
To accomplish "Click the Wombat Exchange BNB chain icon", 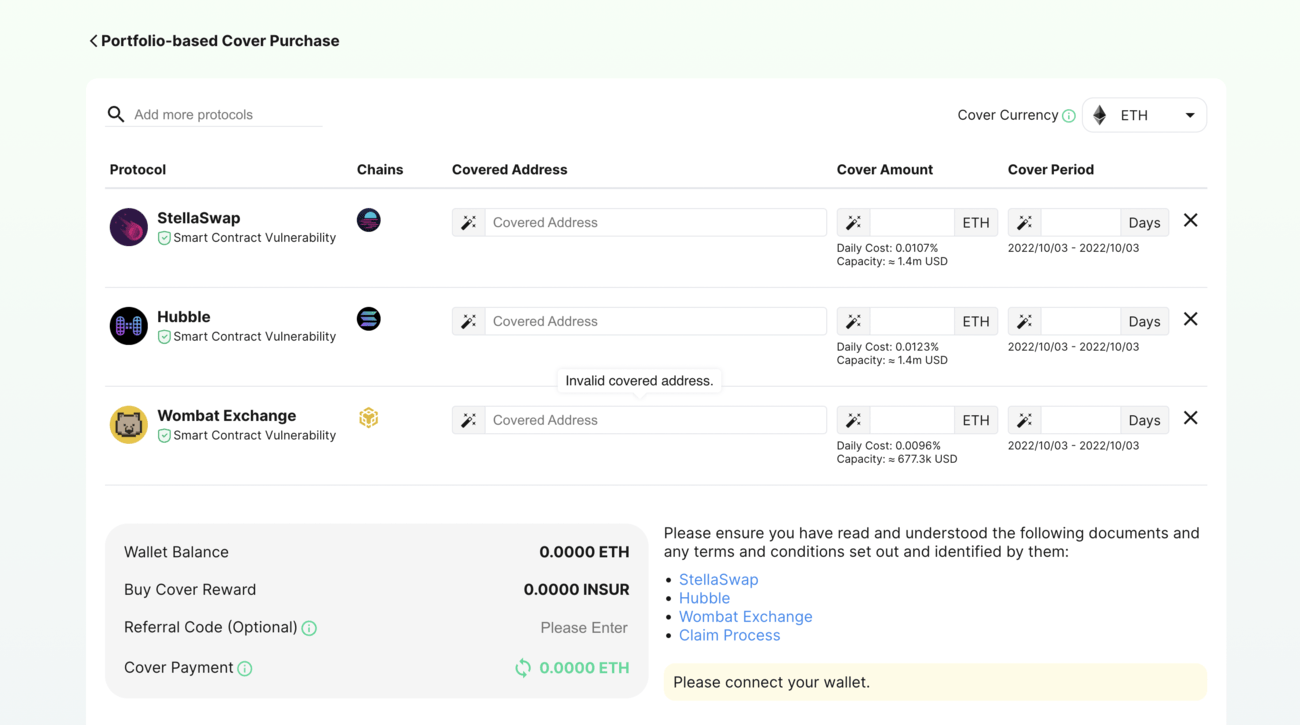I will [369, 418].
